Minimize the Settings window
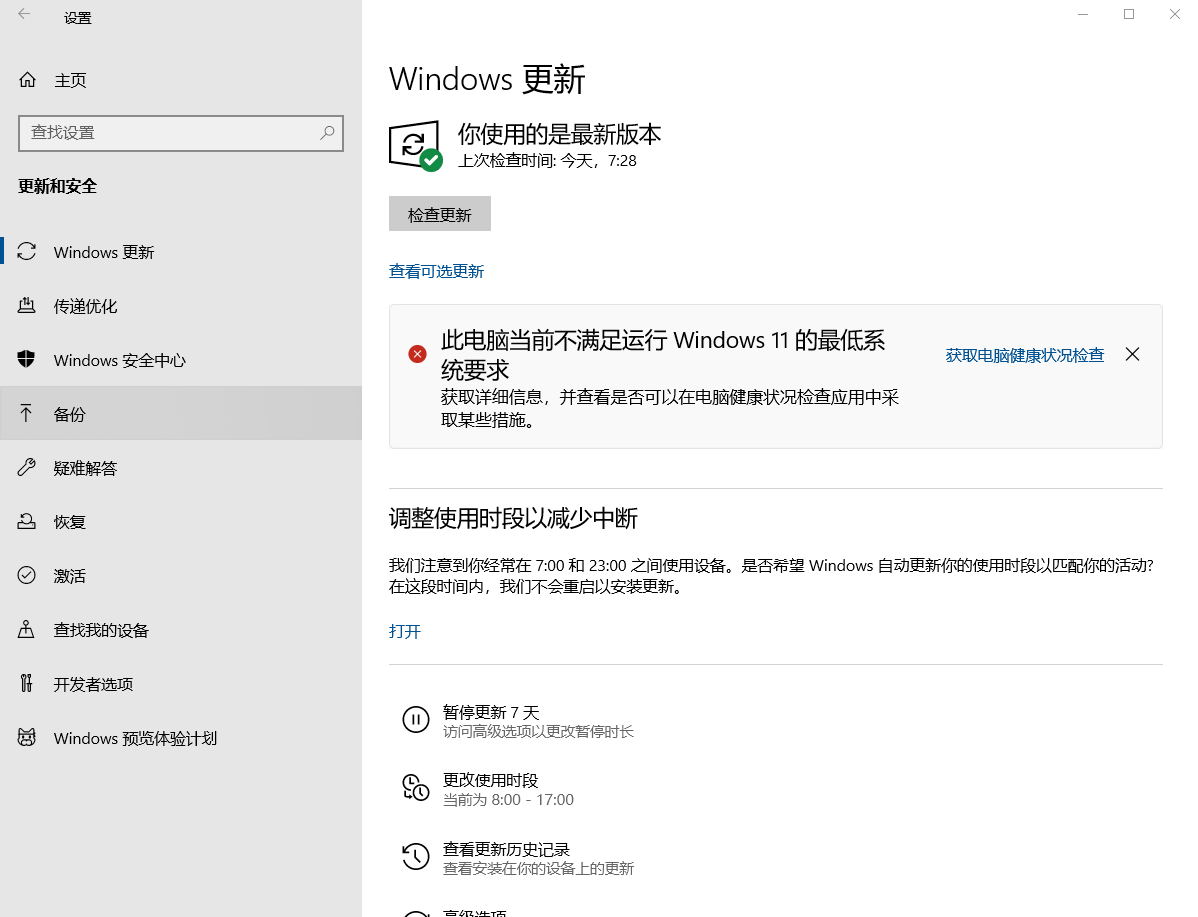1198x917 pixels. click(1083, 14)
